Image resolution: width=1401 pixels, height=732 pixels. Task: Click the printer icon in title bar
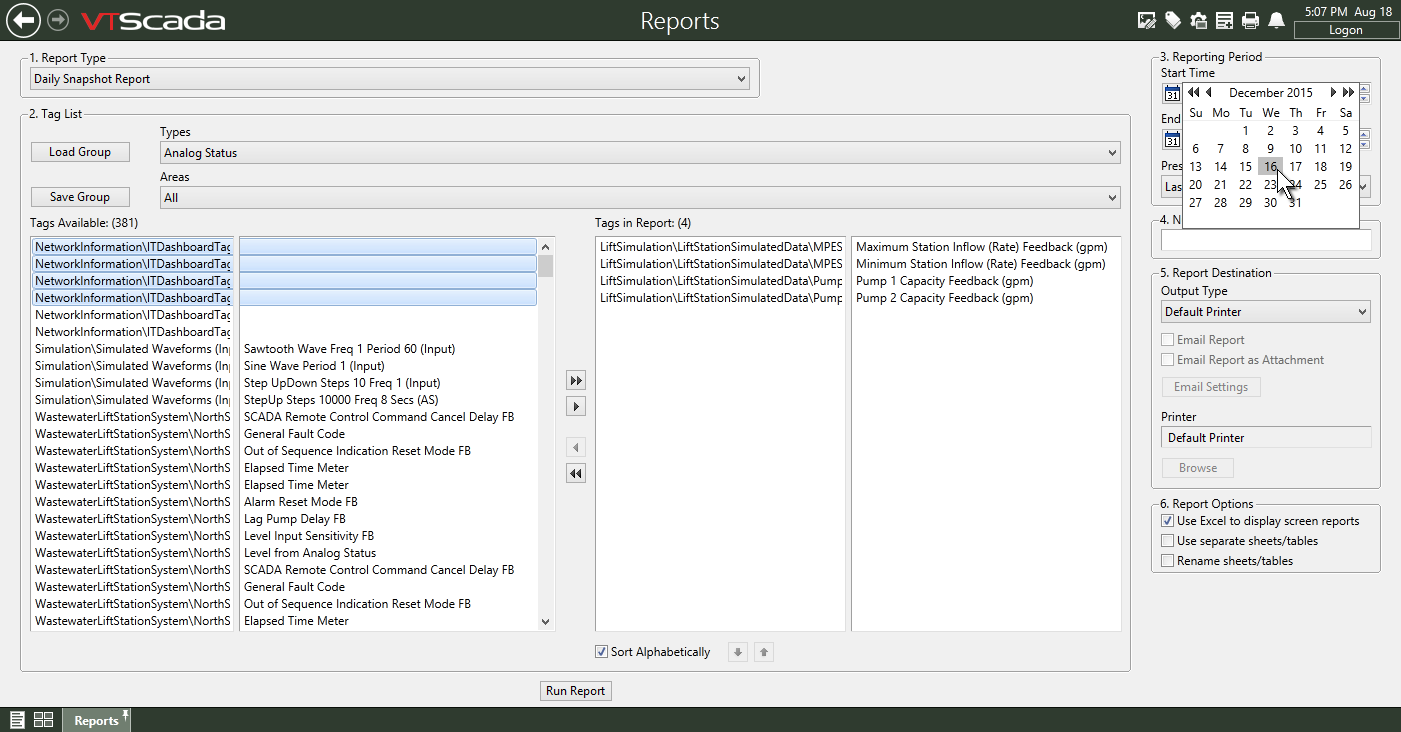[1250, 20]
